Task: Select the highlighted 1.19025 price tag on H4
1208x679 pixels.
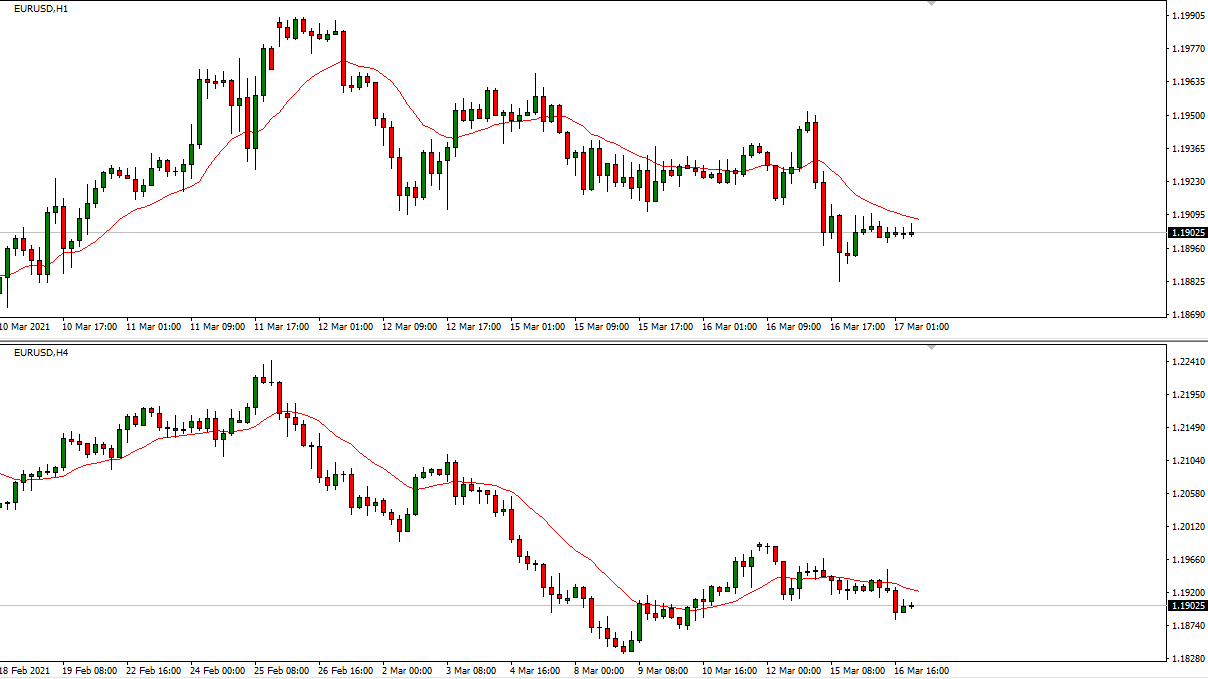Action: tap(1188, 604)
